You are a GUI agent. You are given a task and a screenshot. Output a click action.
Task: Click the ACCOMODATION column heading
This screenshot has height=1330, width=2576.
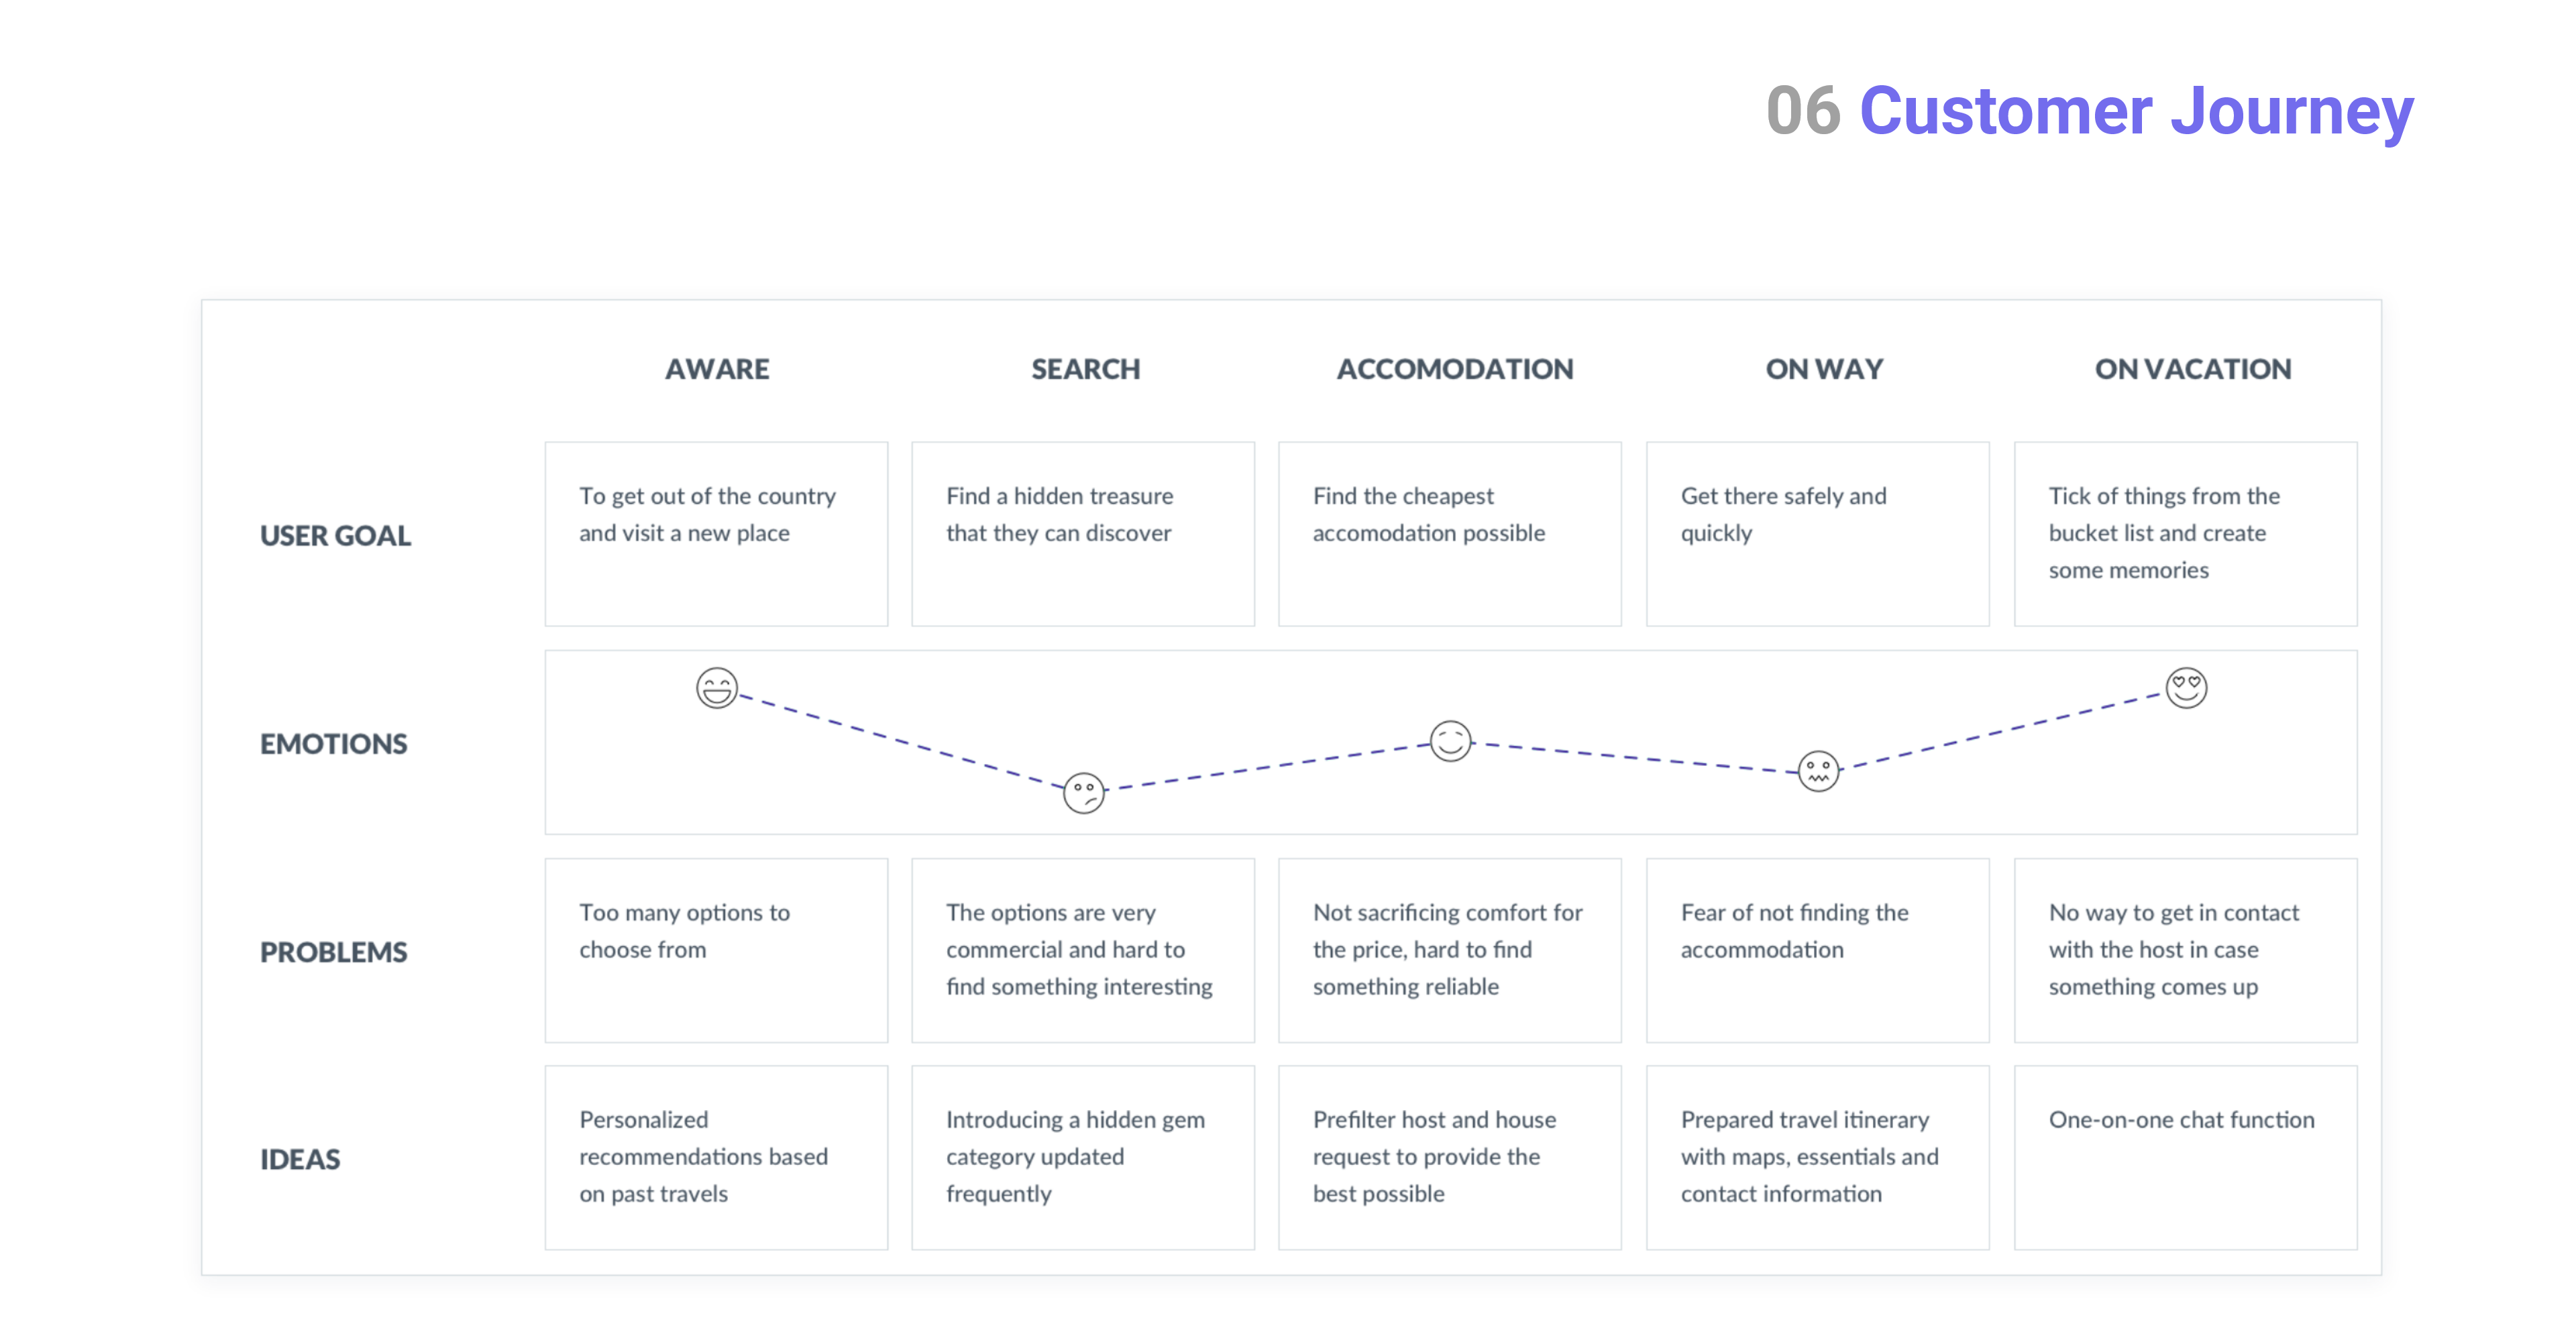(1454, 369)
